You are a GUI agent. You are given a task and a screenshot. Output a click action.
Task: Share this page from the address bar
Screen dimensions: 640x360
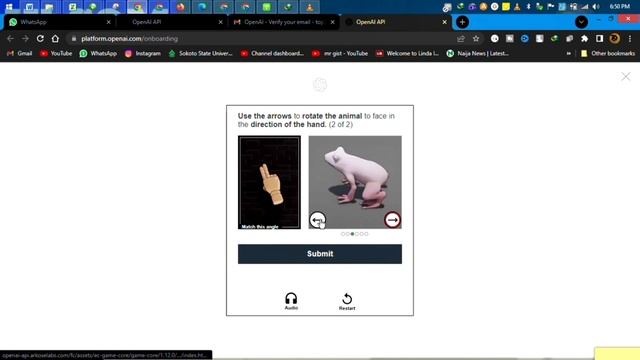pyautogui.click(x=461, y=38)
